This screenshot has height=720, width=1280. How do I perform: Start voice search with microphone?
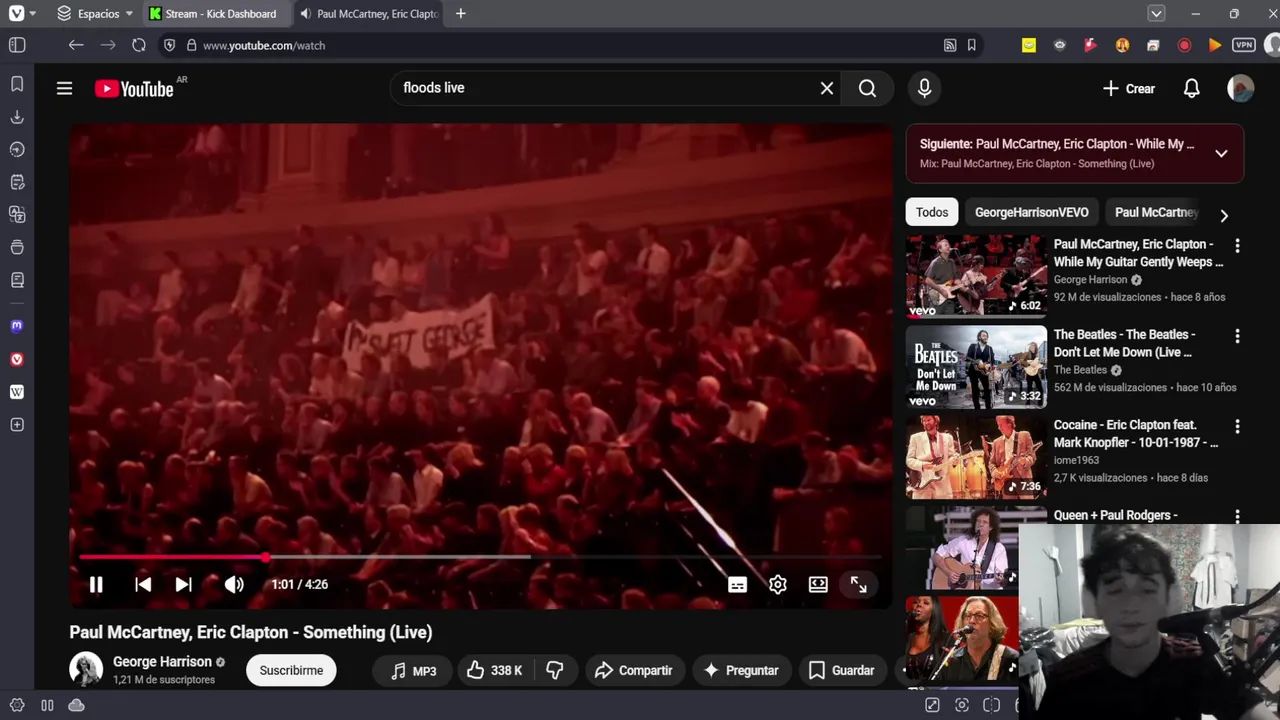pyautogui.click(x=924, y=88)
